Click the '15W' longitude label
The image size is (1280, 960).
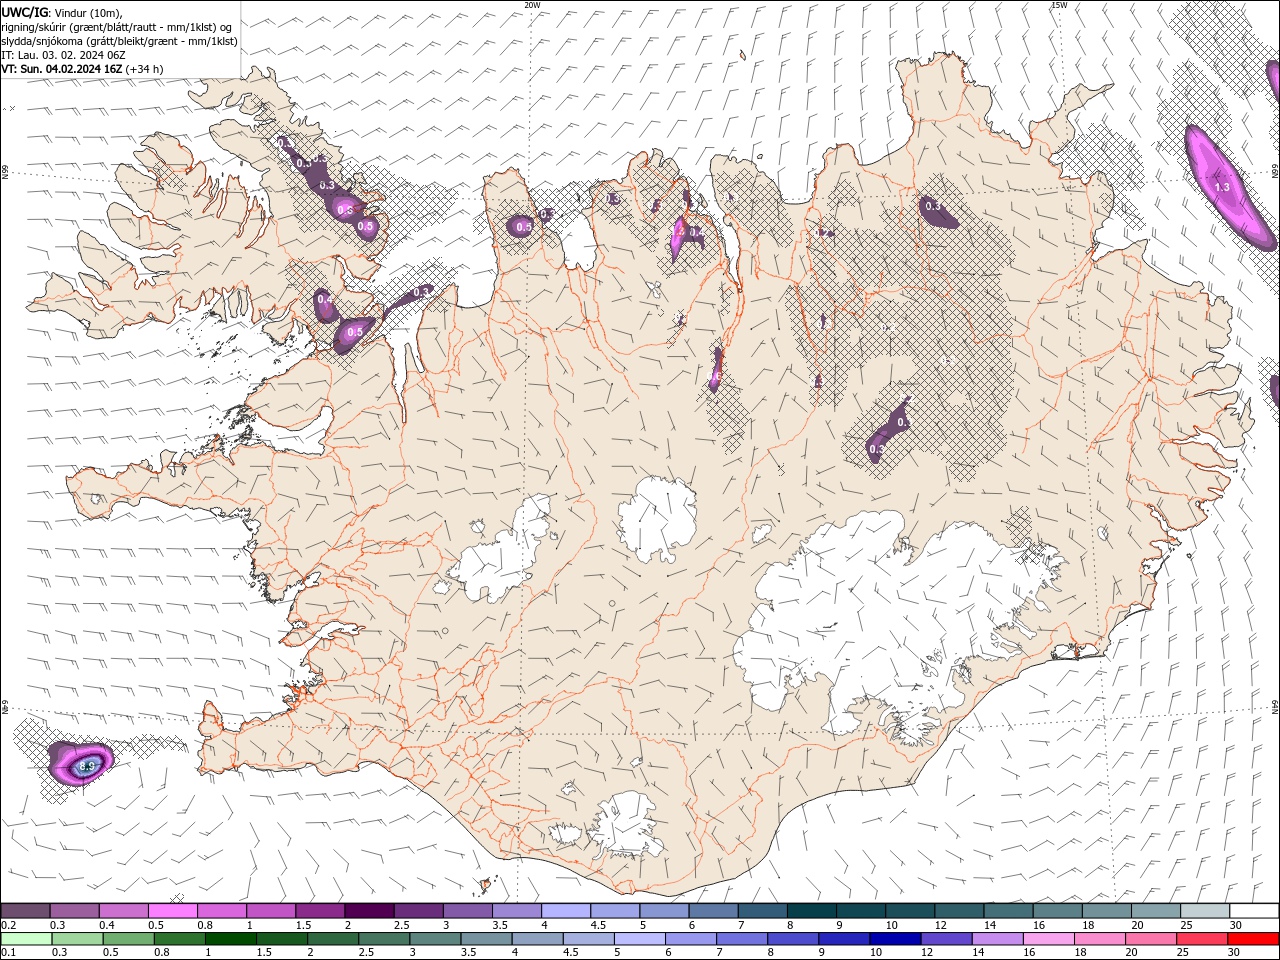click(x=1058, y=5)
